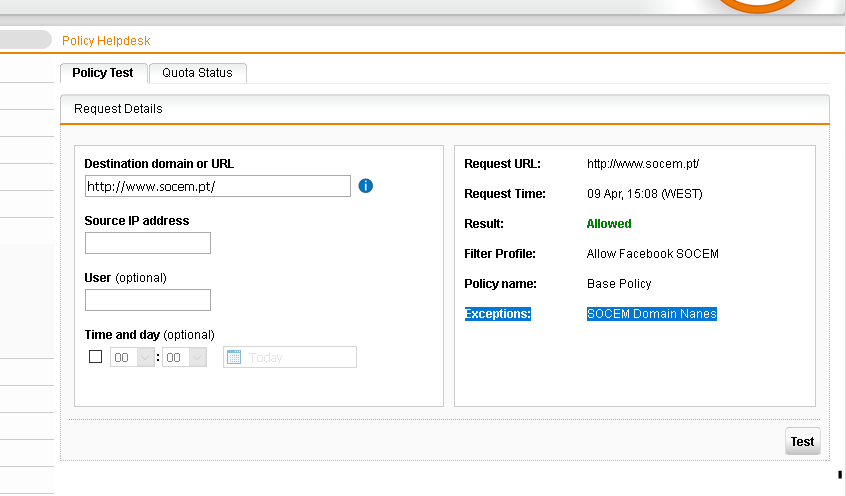Click the Test button

802,441
